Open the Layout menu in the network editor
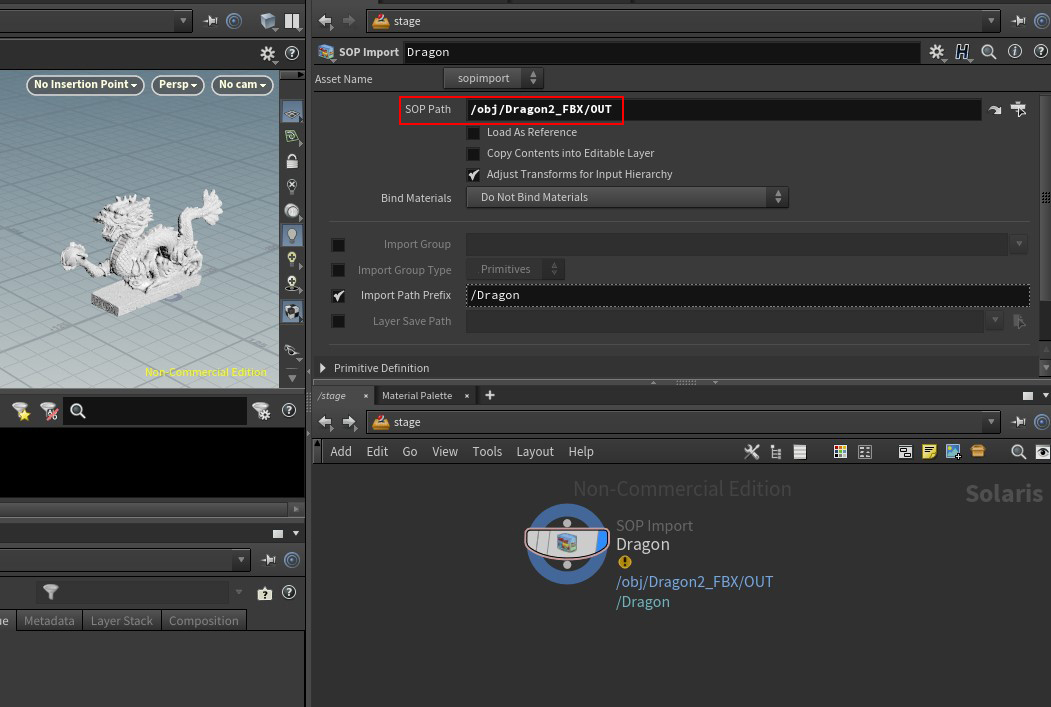 534,451
